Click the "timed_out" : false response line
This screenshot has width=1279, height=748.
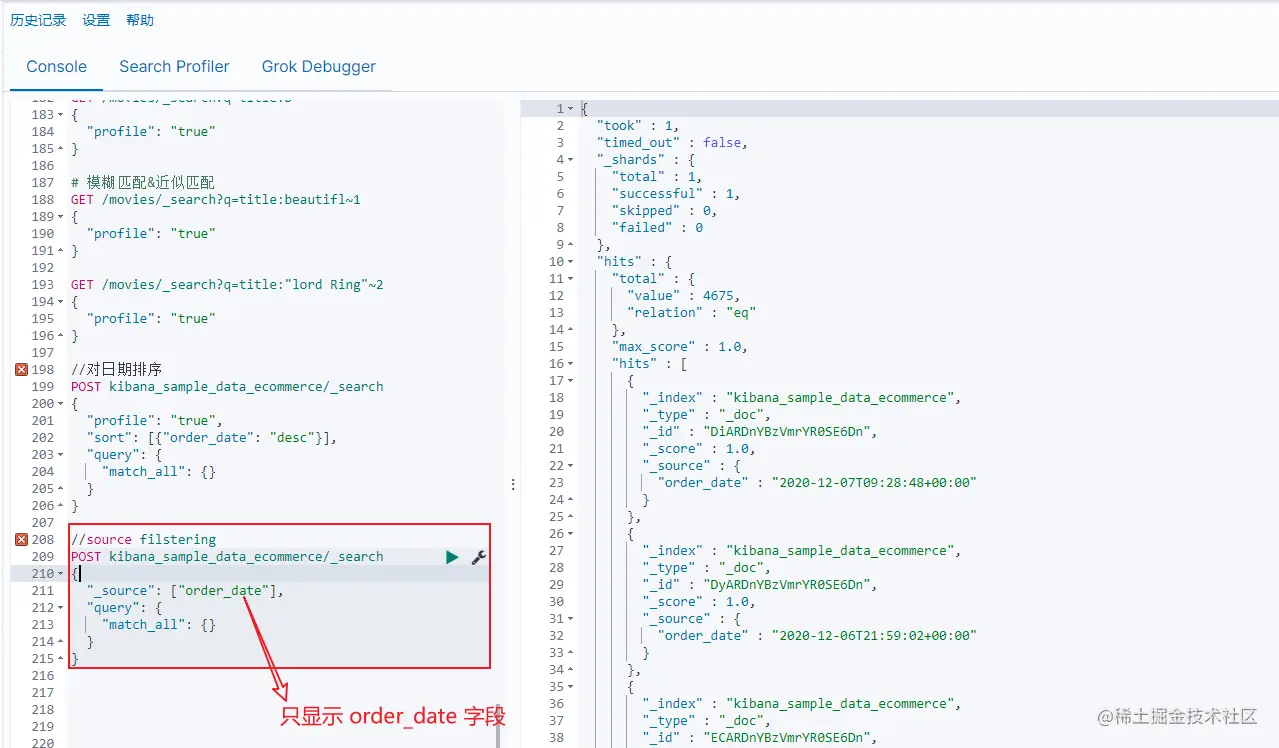point(672,142)
